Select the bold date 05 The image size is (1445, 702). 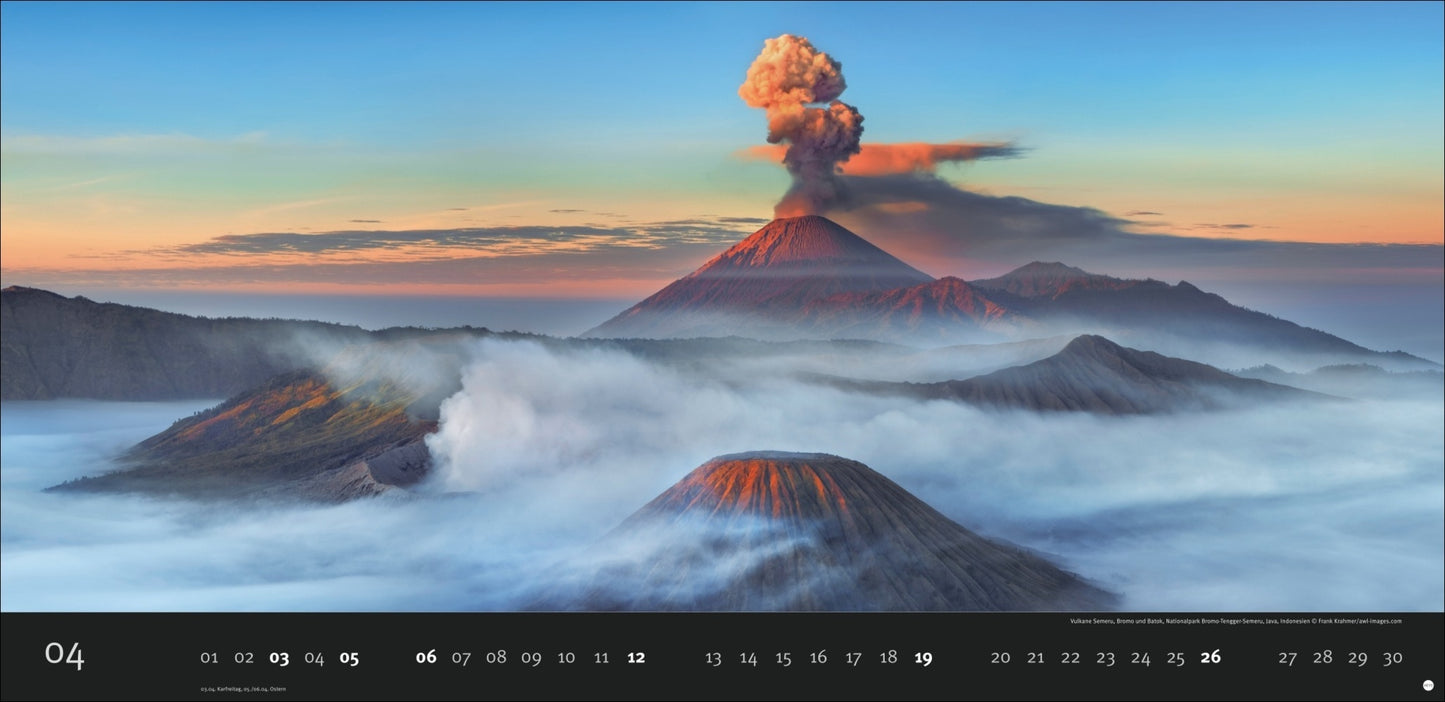tap(351, 658)
